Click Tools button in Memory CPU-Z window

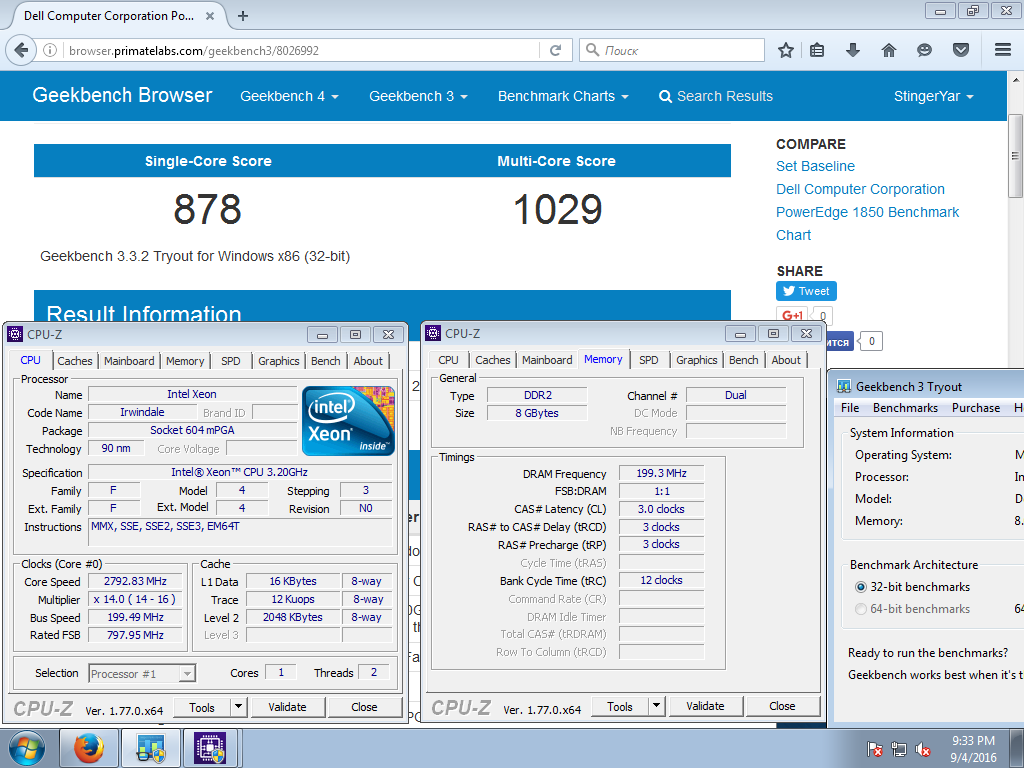click(x=620, y=706)
